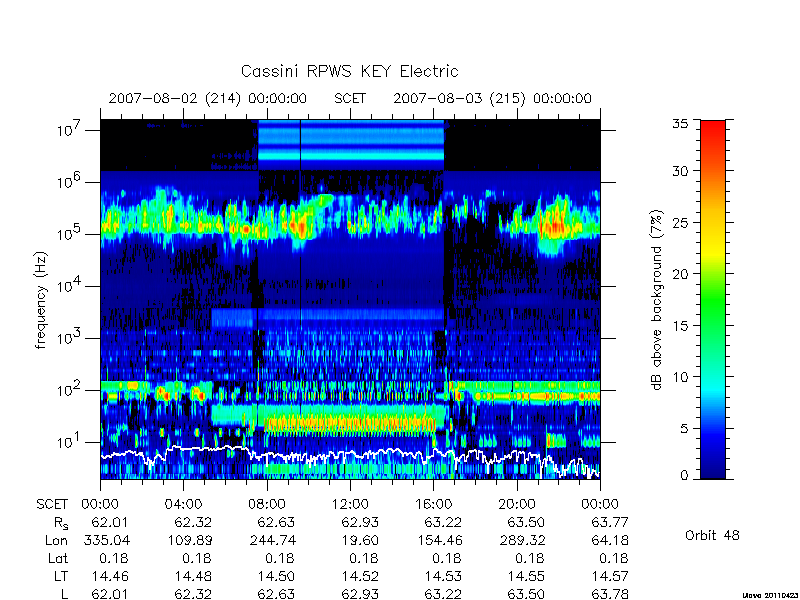The width and height of the screenshot is (800, 600).
Task: Click the Lon value 335.04
Action: [109, 540]
